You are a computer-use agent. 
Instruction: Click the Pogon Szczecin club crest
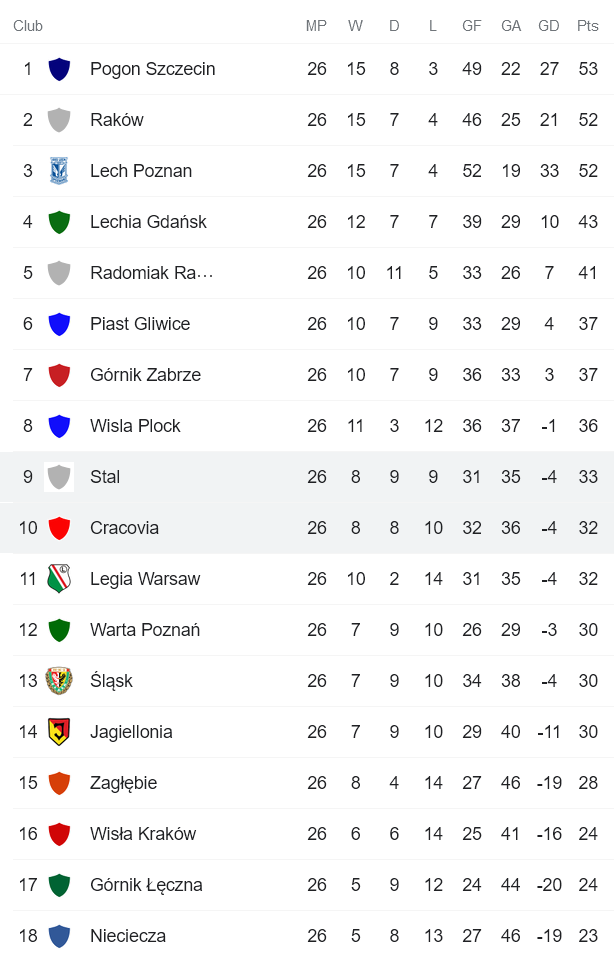coord(59,69)
